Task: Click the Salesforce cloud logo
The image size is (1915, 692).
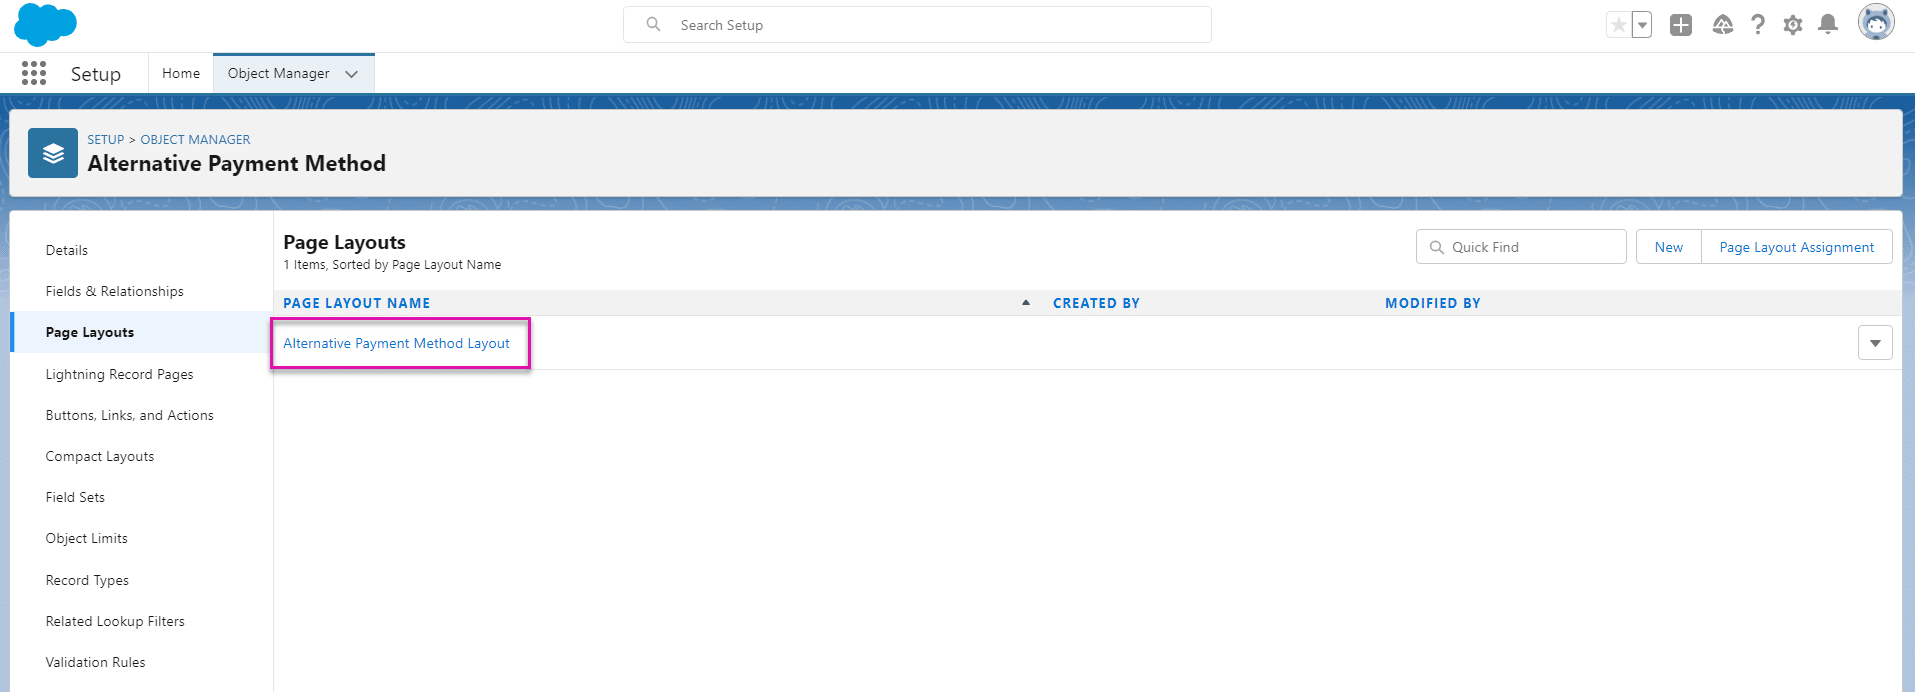Action: tap(45, 25)
